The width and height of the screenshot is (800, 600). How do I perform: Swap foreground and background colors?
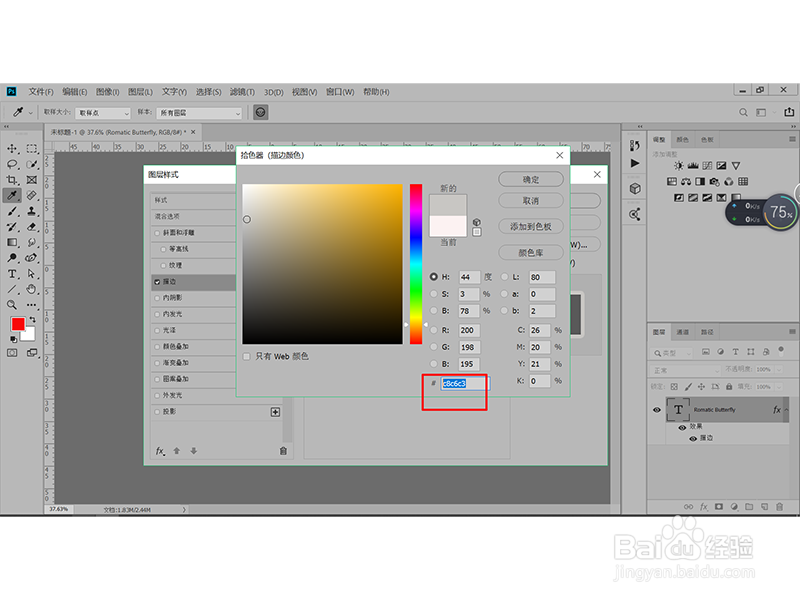(x=32, y=319)
